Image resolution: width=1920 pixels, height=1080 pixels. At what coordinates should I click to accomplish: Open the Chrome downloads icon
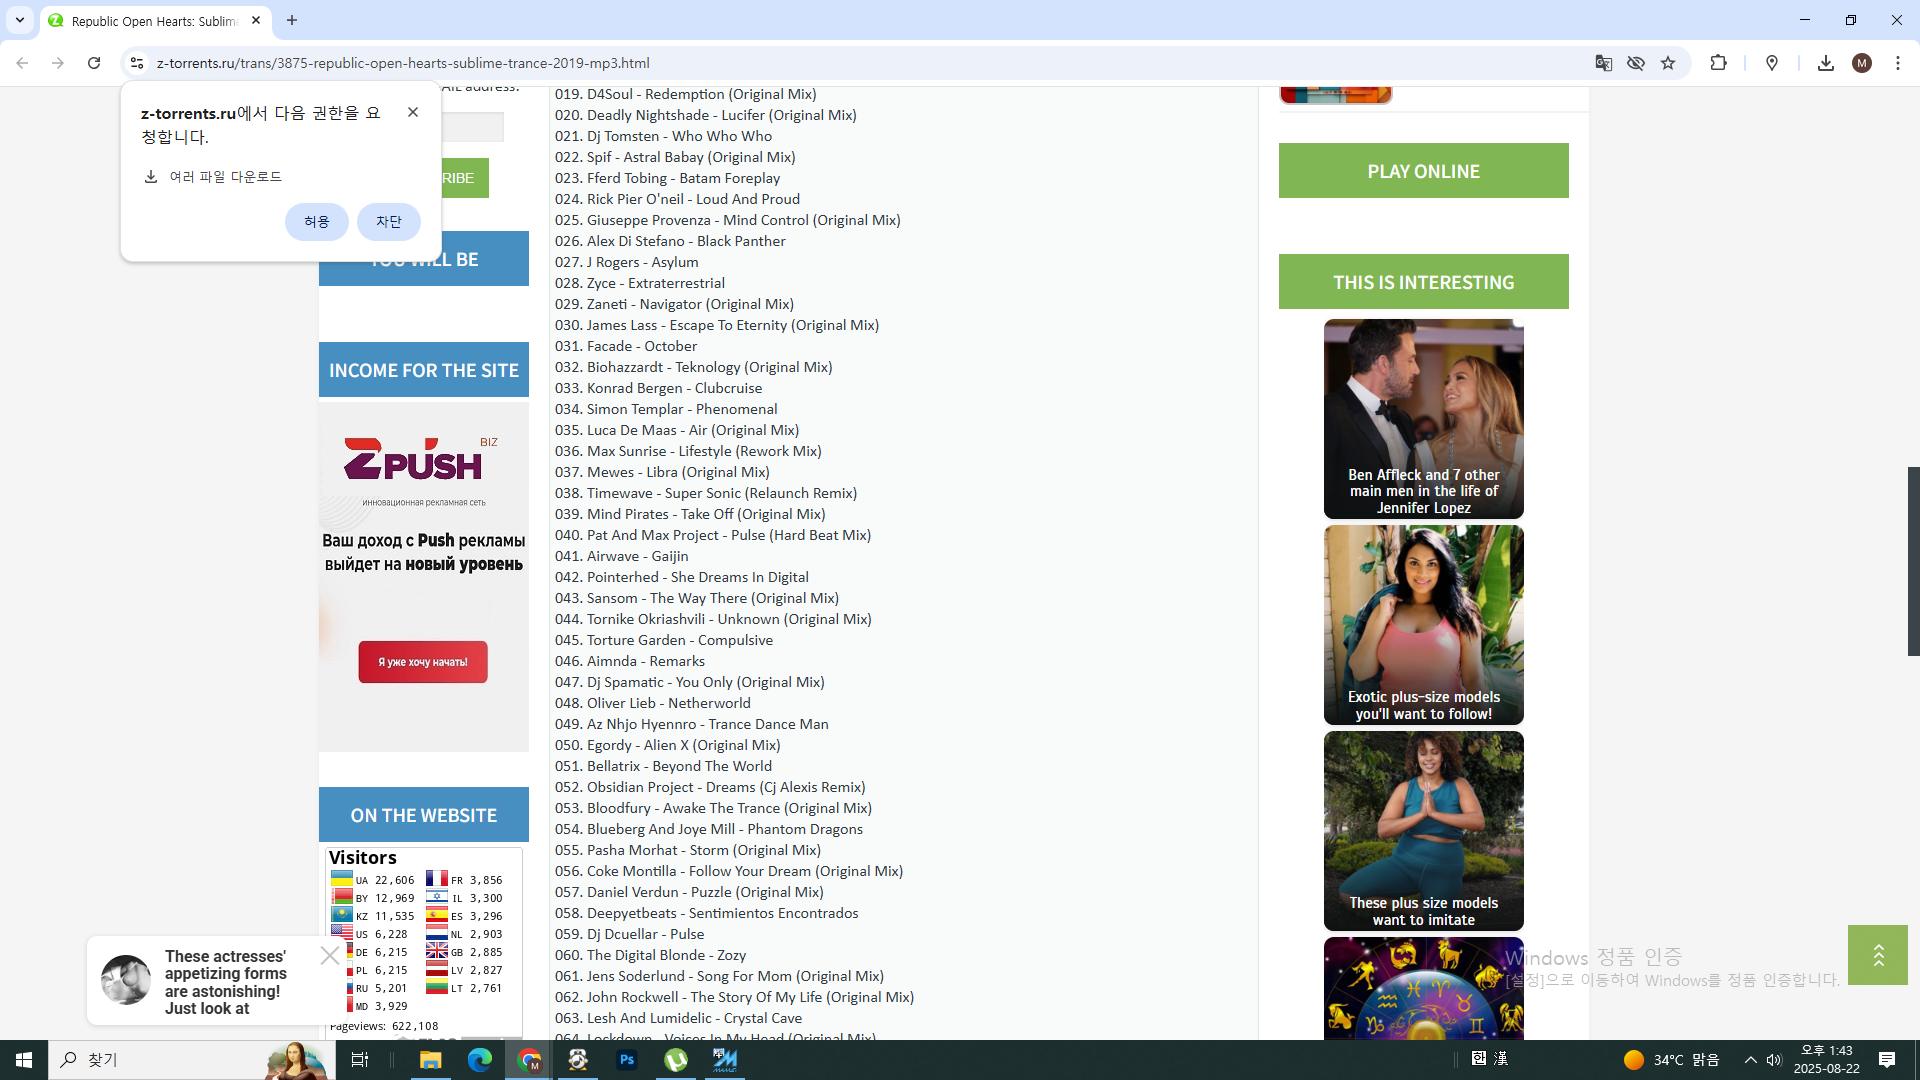[1826, 63]
